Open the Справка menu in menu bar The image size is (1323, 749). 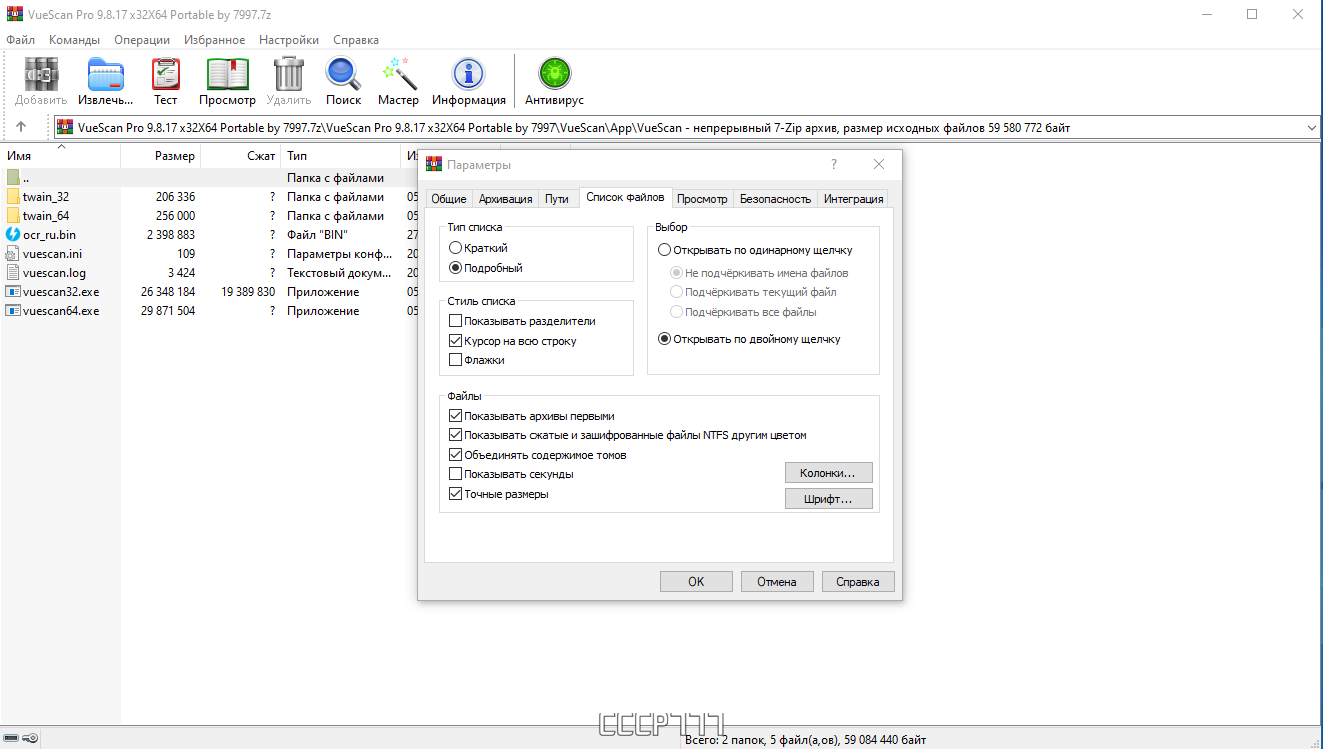(355, 40)
